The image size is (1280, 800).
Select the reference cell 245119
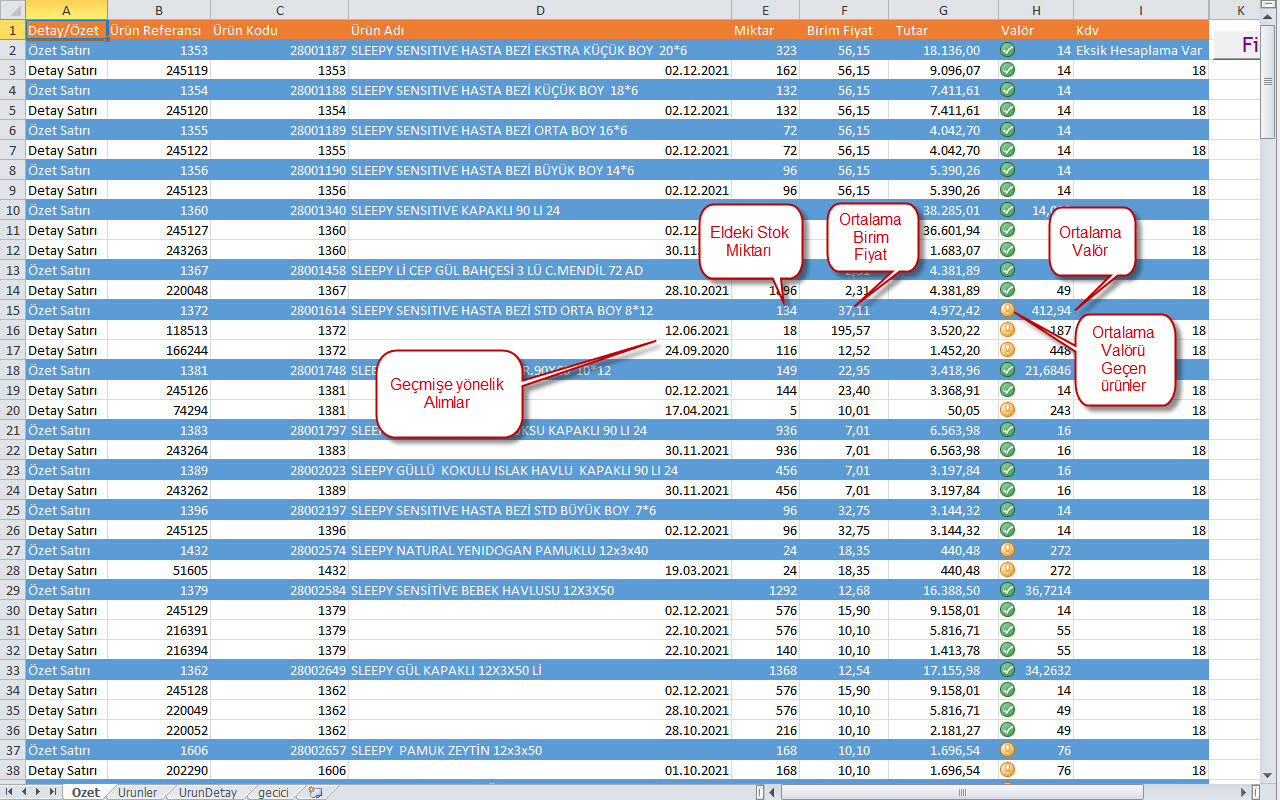click(159, 70)
